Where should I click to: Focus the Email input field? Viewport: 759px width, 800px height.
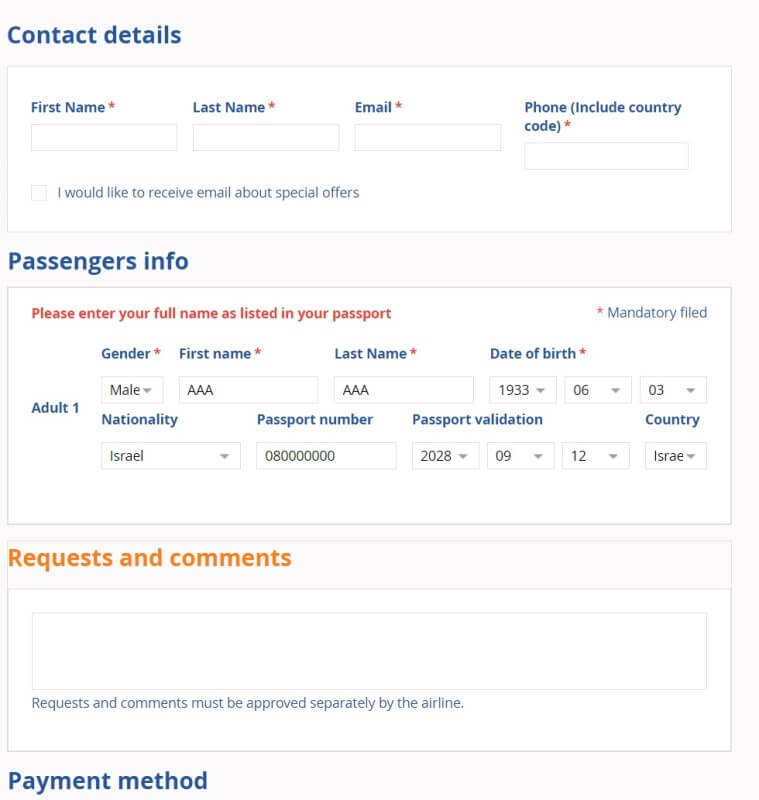click(x=427, y=138)
